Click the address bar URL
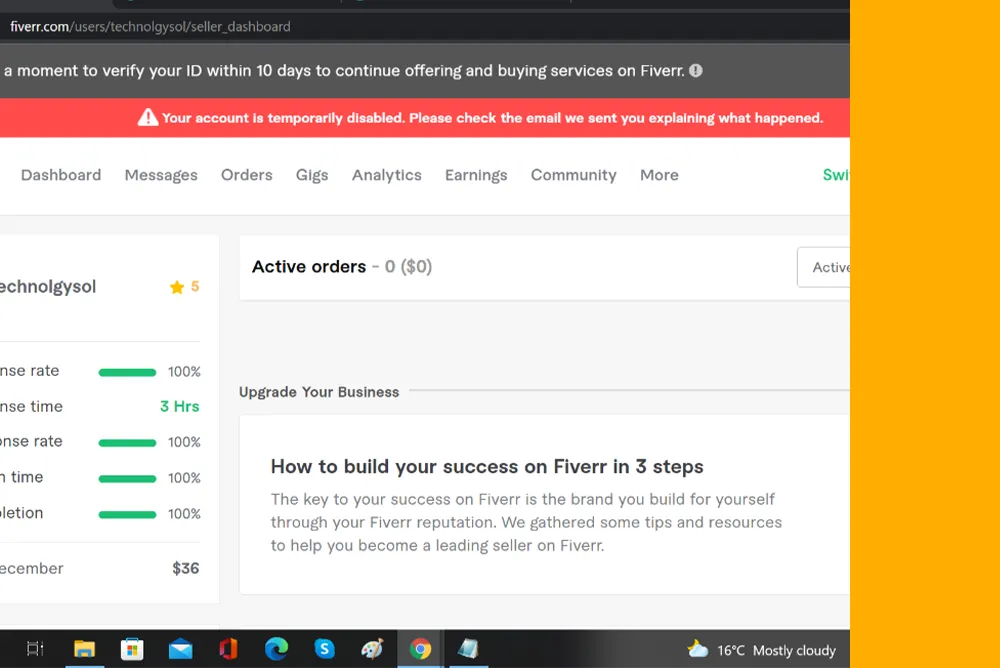Screen dimensions: 1000x668 tap(150, 27)
